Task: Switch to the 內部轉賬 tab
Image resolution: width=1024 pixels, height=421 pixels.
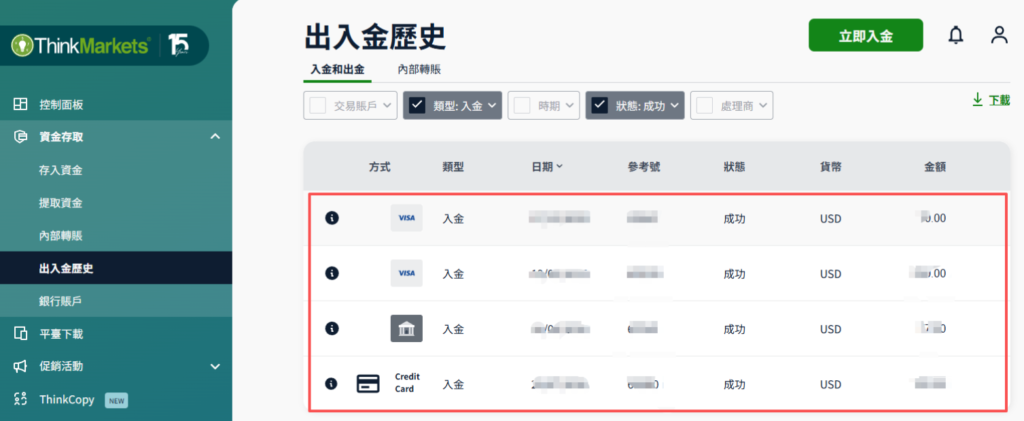Action: click(419, 69)
